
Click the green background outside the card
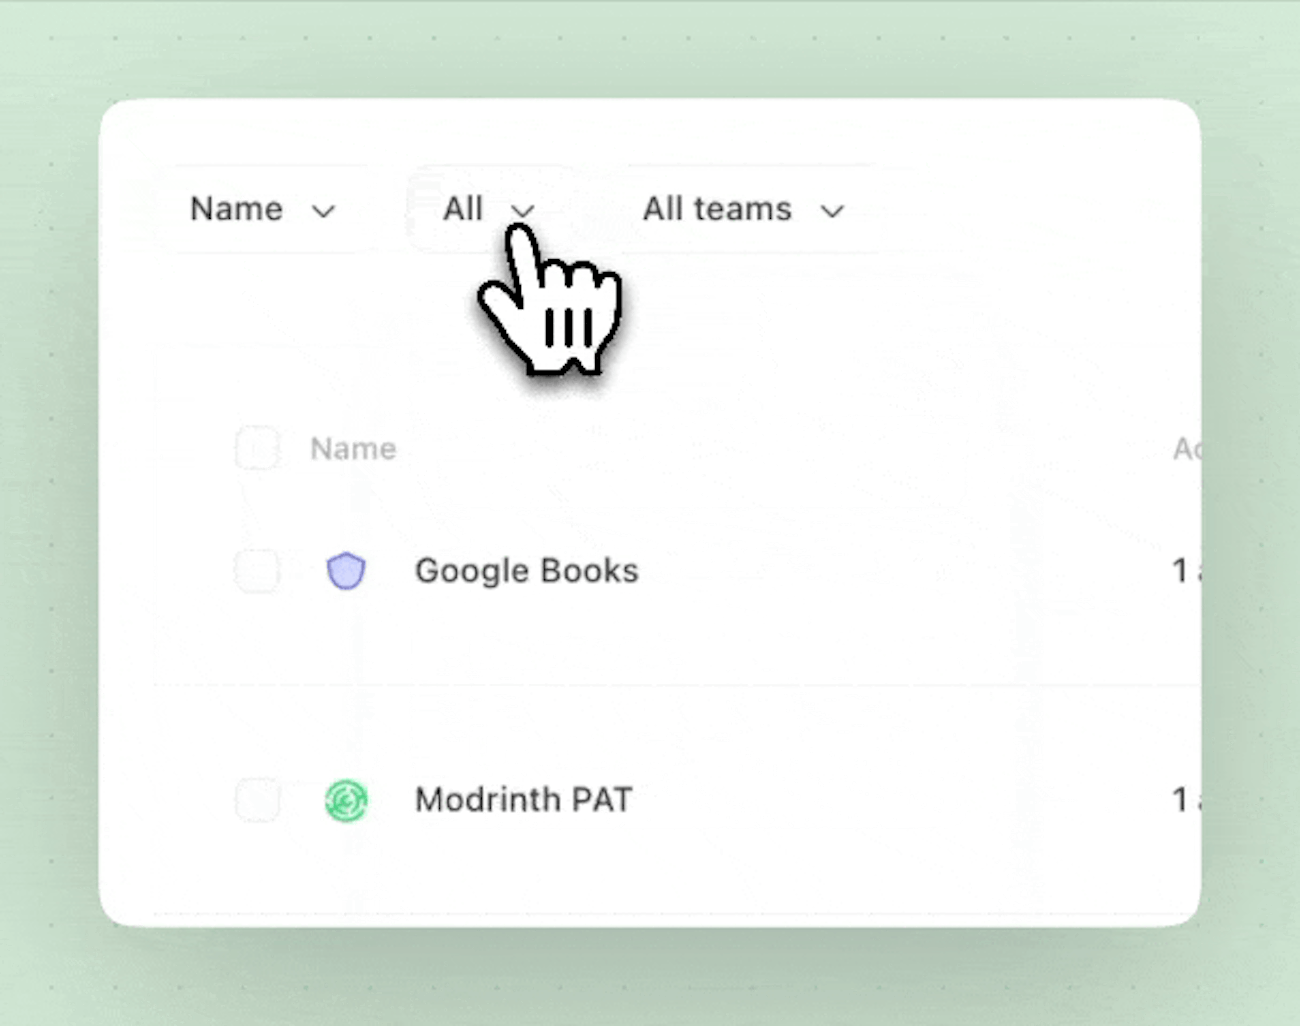click(650, 50)
